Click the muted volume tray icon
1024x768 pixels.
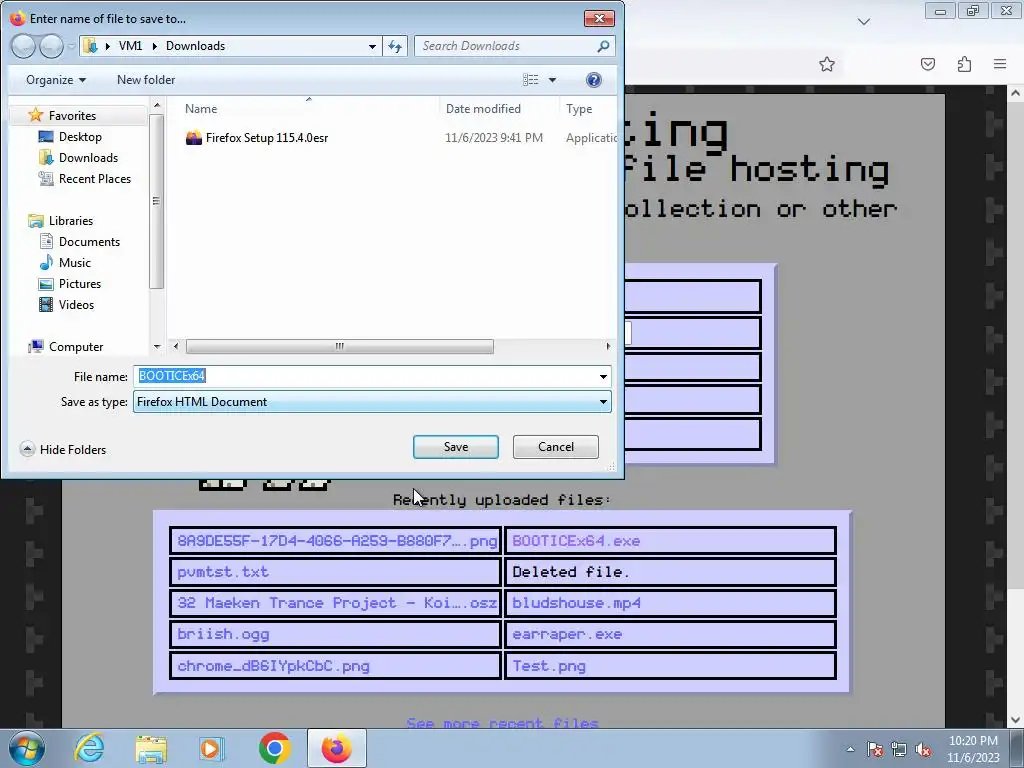(x=923, y=749)
